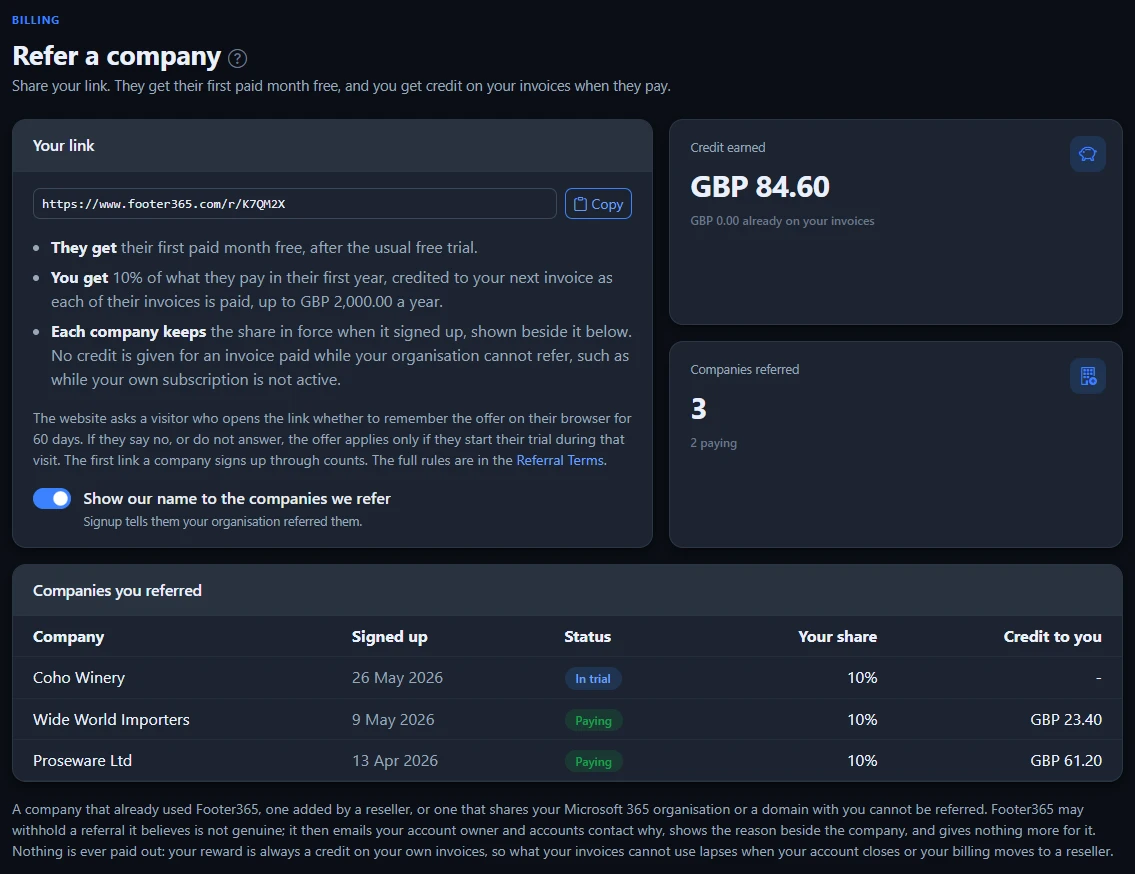Click the Company column header
Viewport: 1135px width, 874px height.
point(69,636)
